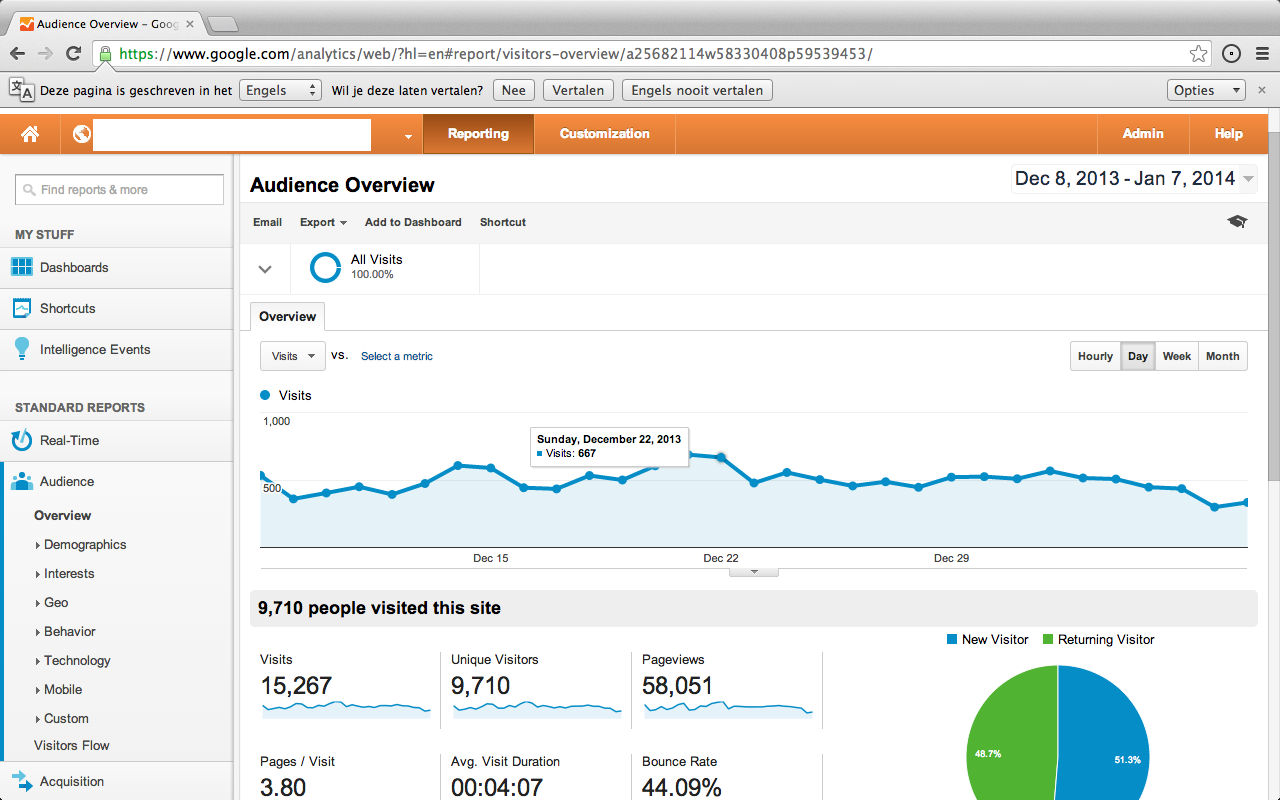Click the browser back arrow
The height and width of the screenshot is (800, 1280).
click(x=18, y=54)
